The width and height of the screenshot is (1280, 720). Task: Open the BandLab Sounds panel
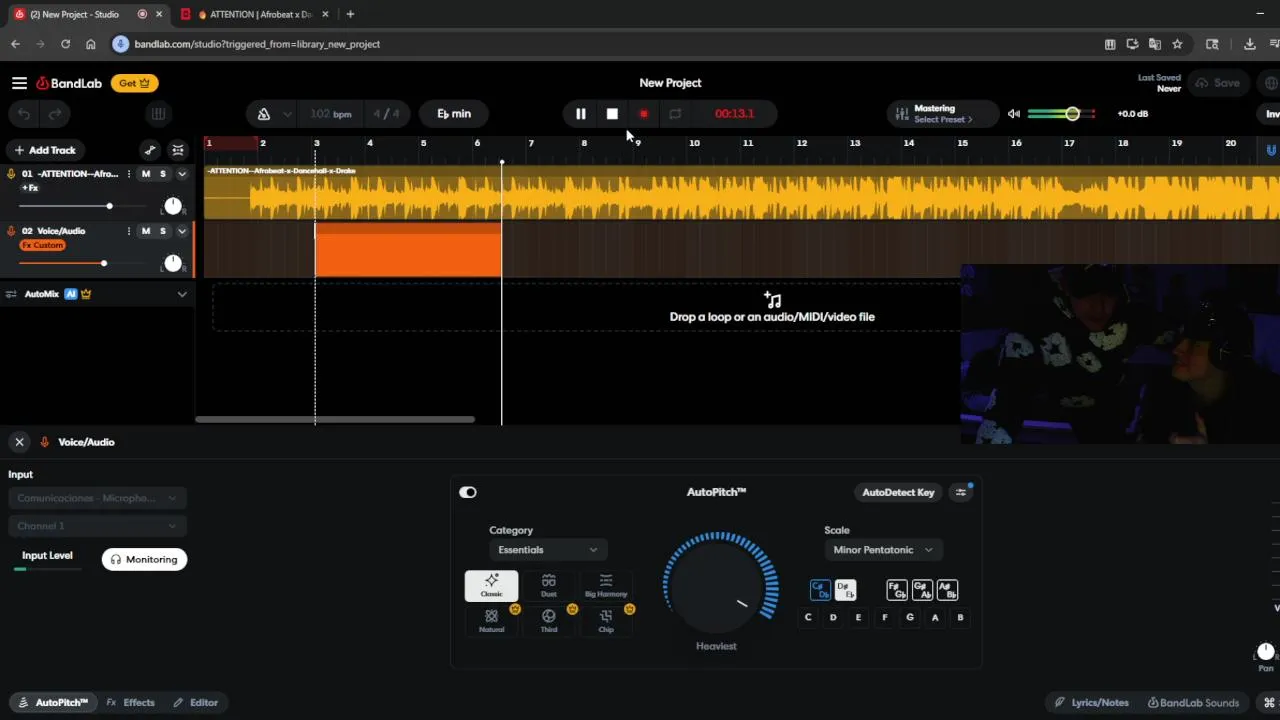click(1193, 703)
